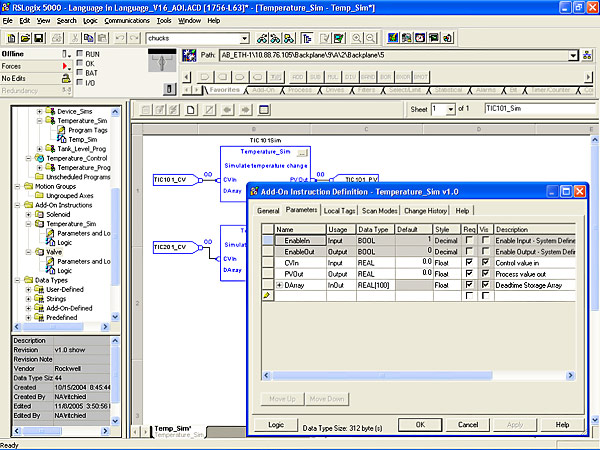Click the Logic button in the dialog
600x450 pixels.
(x=276, y=425)
